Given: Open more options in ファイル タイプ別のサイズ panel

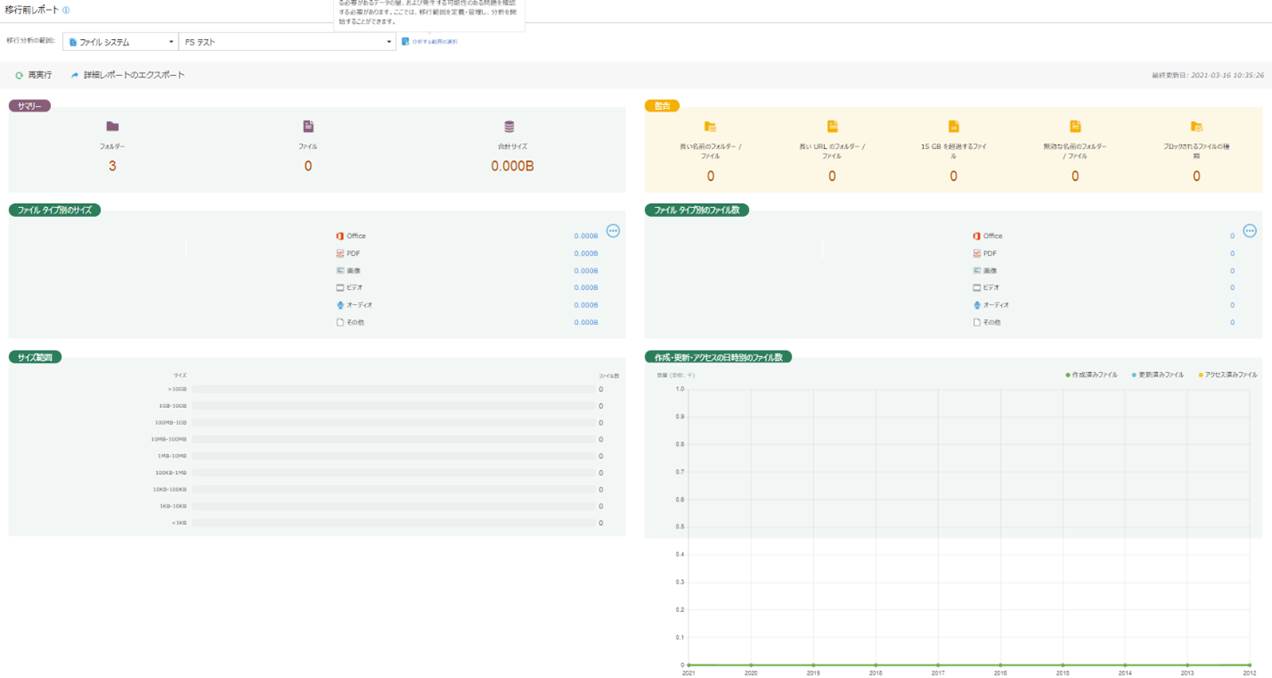Looking at the screenshot, I should tap(613, 231).
